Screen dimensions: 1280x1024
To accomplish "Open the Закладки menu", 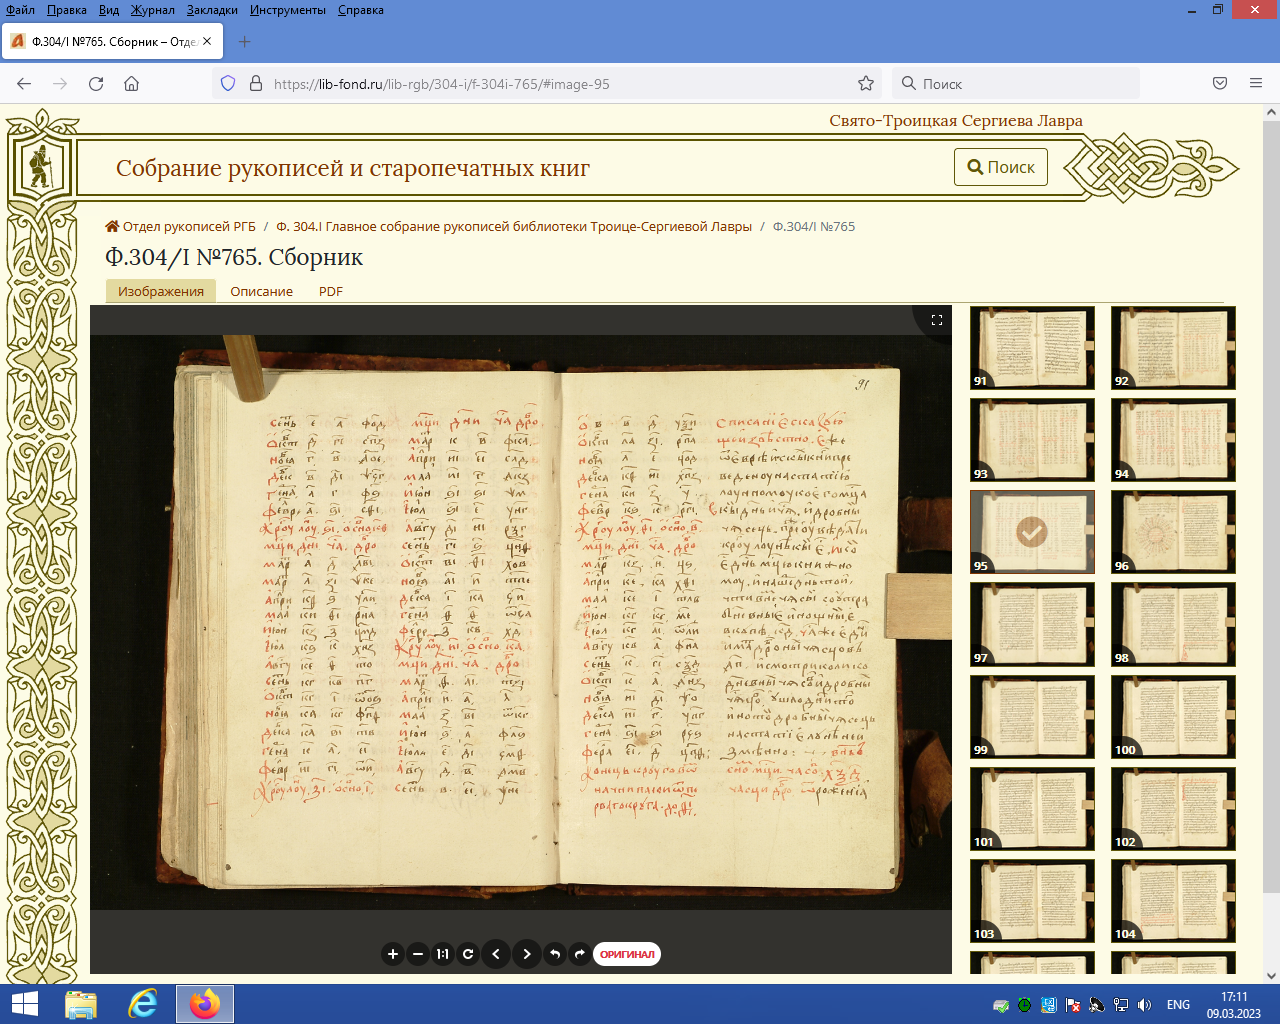I will [212, 10].
